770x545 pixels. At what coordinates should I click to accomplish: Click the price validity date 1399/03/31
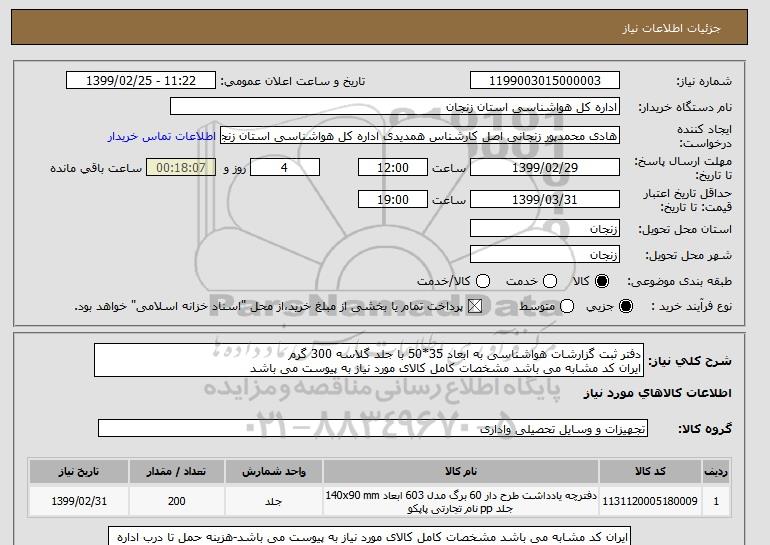(545, 199)
